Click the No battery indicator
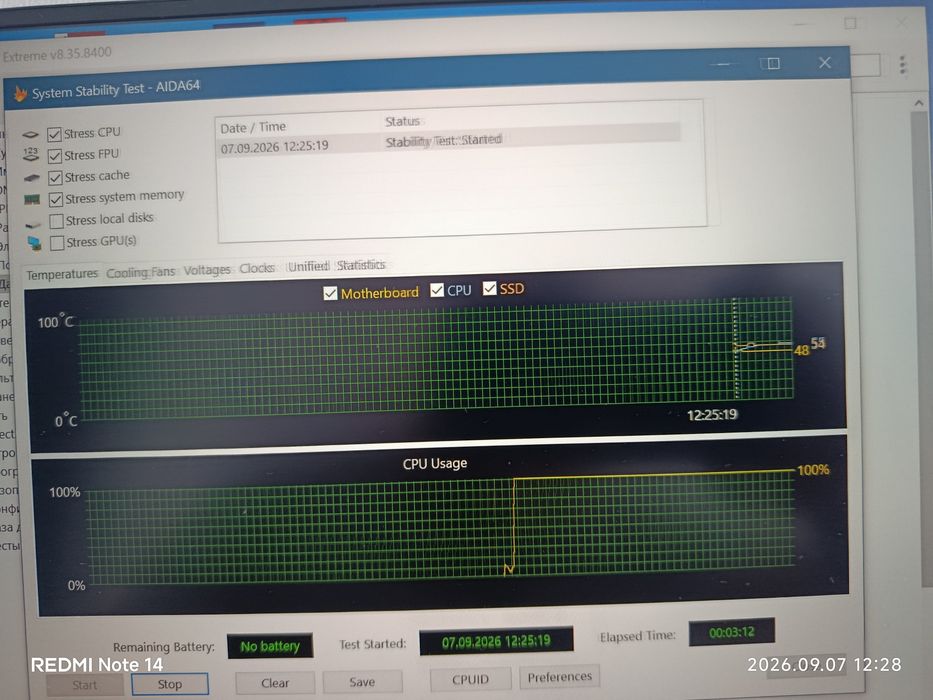This screenshot has width=933, height=700. [x=270, y=646]
